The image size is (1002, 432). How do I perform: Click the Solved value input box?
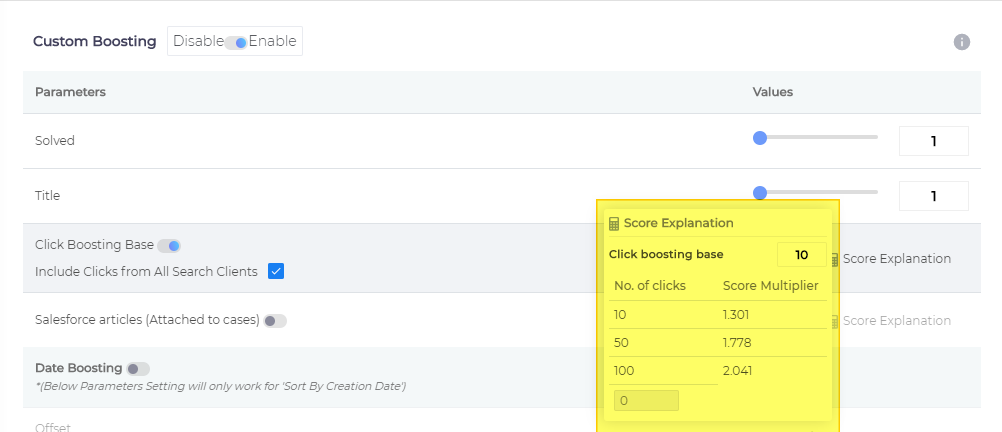[x=933, y=141]
